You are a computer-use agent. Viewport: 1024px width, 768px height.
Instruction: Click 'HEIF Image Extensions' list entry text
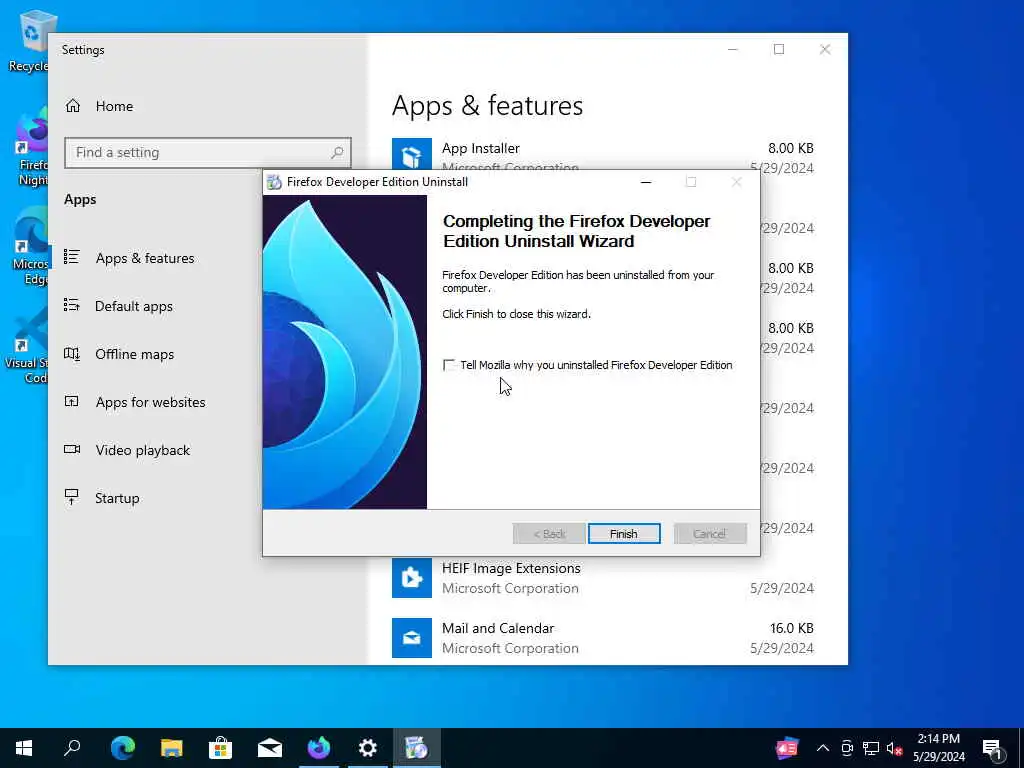(x=511, y=568)
